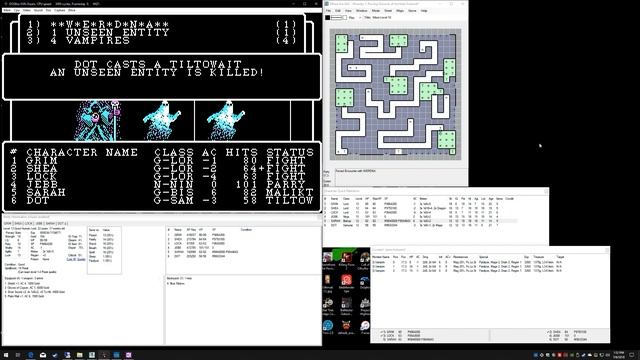Click the white color swatch in map toolbar
Screen dimensions: 640x360
point(344,18)
